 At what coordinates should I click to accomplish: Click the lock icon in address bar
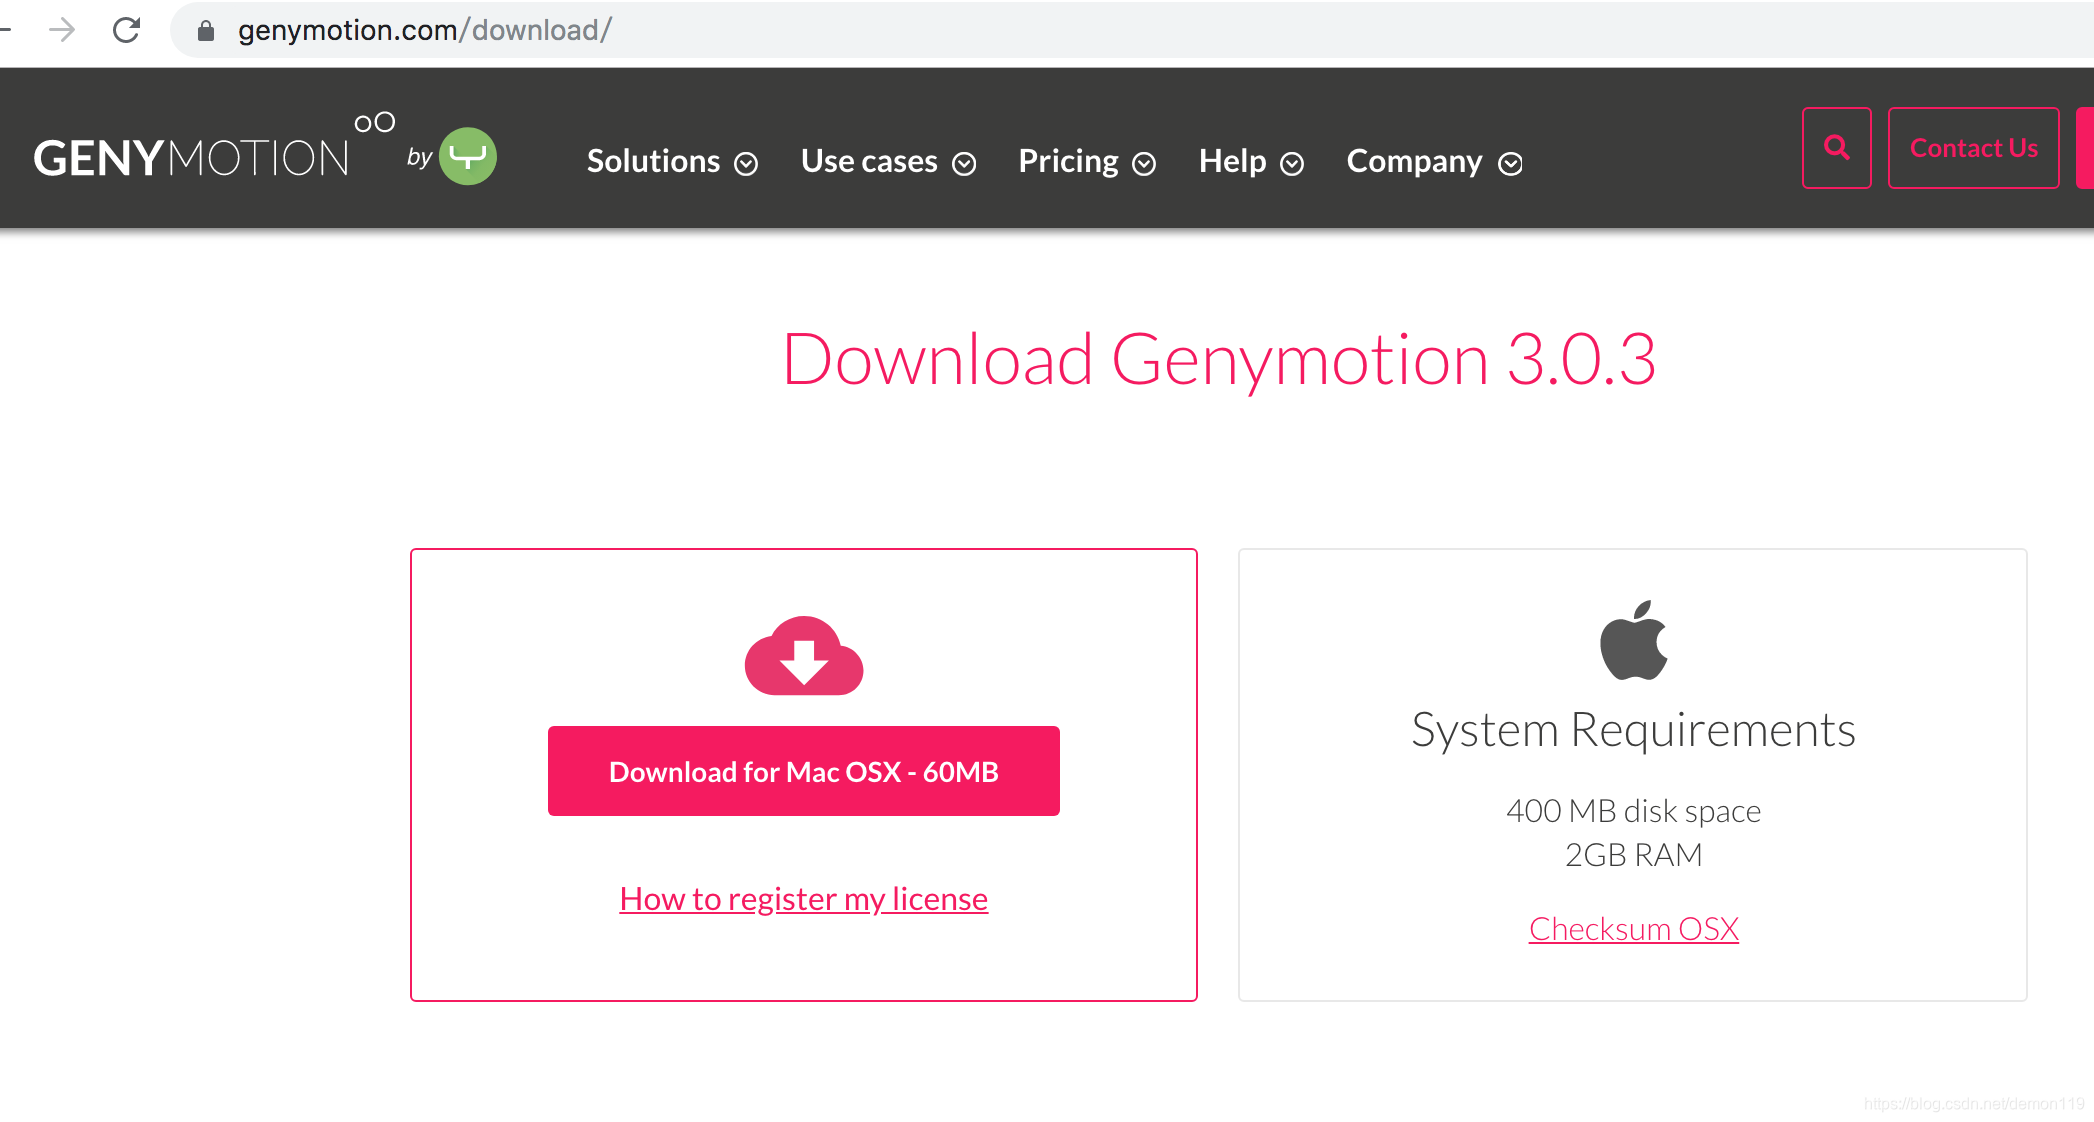click(206, 31)
